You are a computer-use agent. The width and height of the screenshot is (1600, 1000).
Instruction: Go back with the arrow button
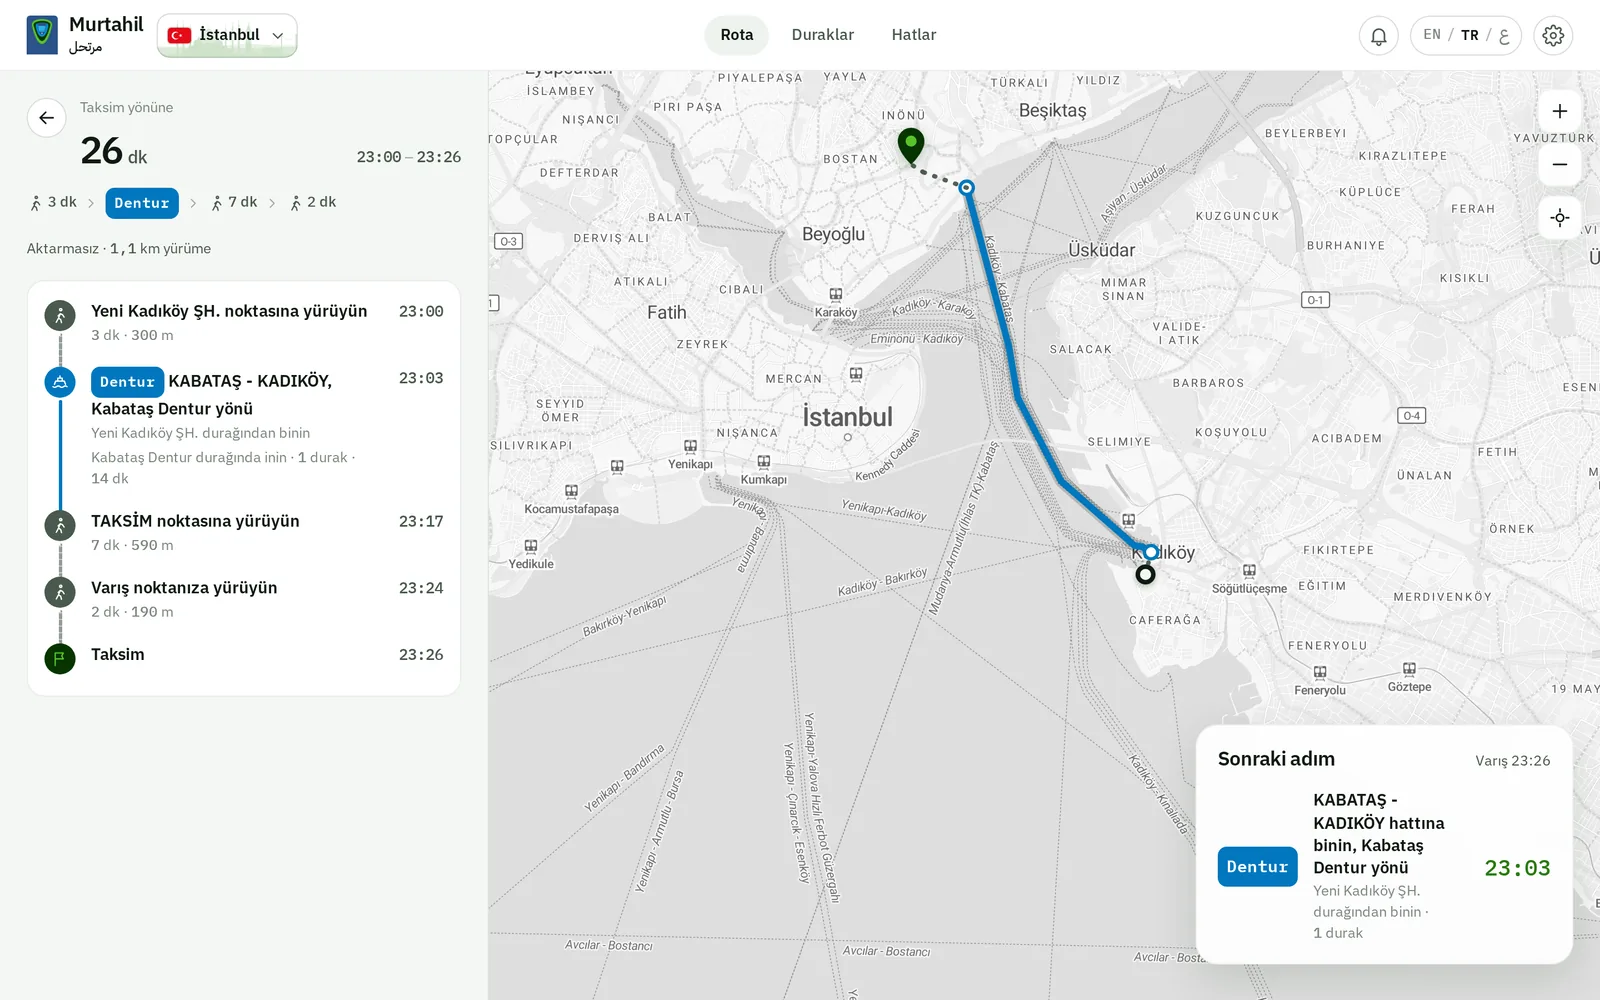(x=46, y=118)
